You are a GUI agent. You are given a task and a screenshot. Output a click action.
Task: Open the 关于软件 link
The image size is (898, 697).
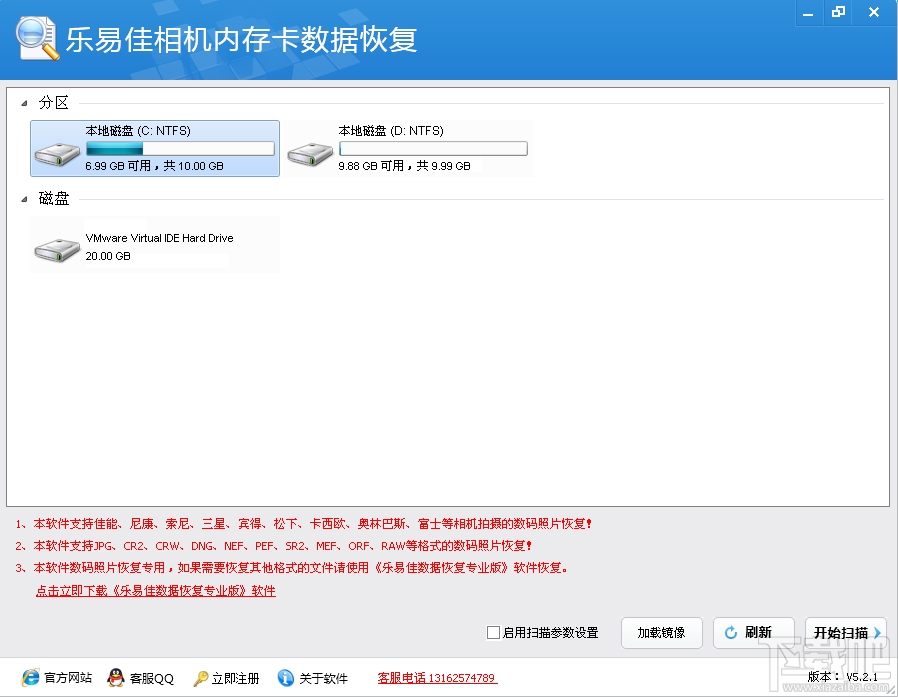(324, 678)
